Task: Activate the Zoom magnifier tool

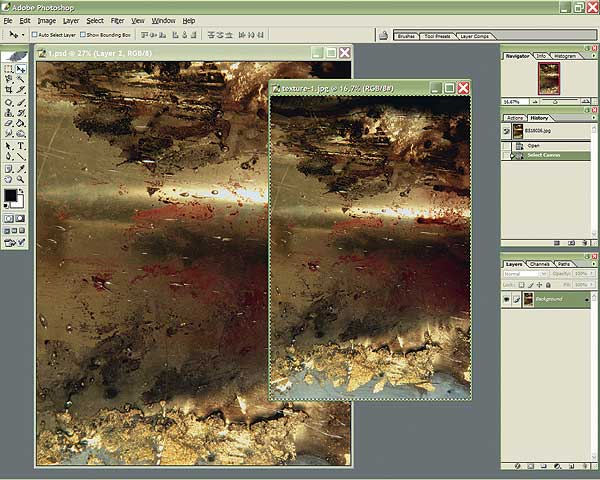Action: (21, 178)
